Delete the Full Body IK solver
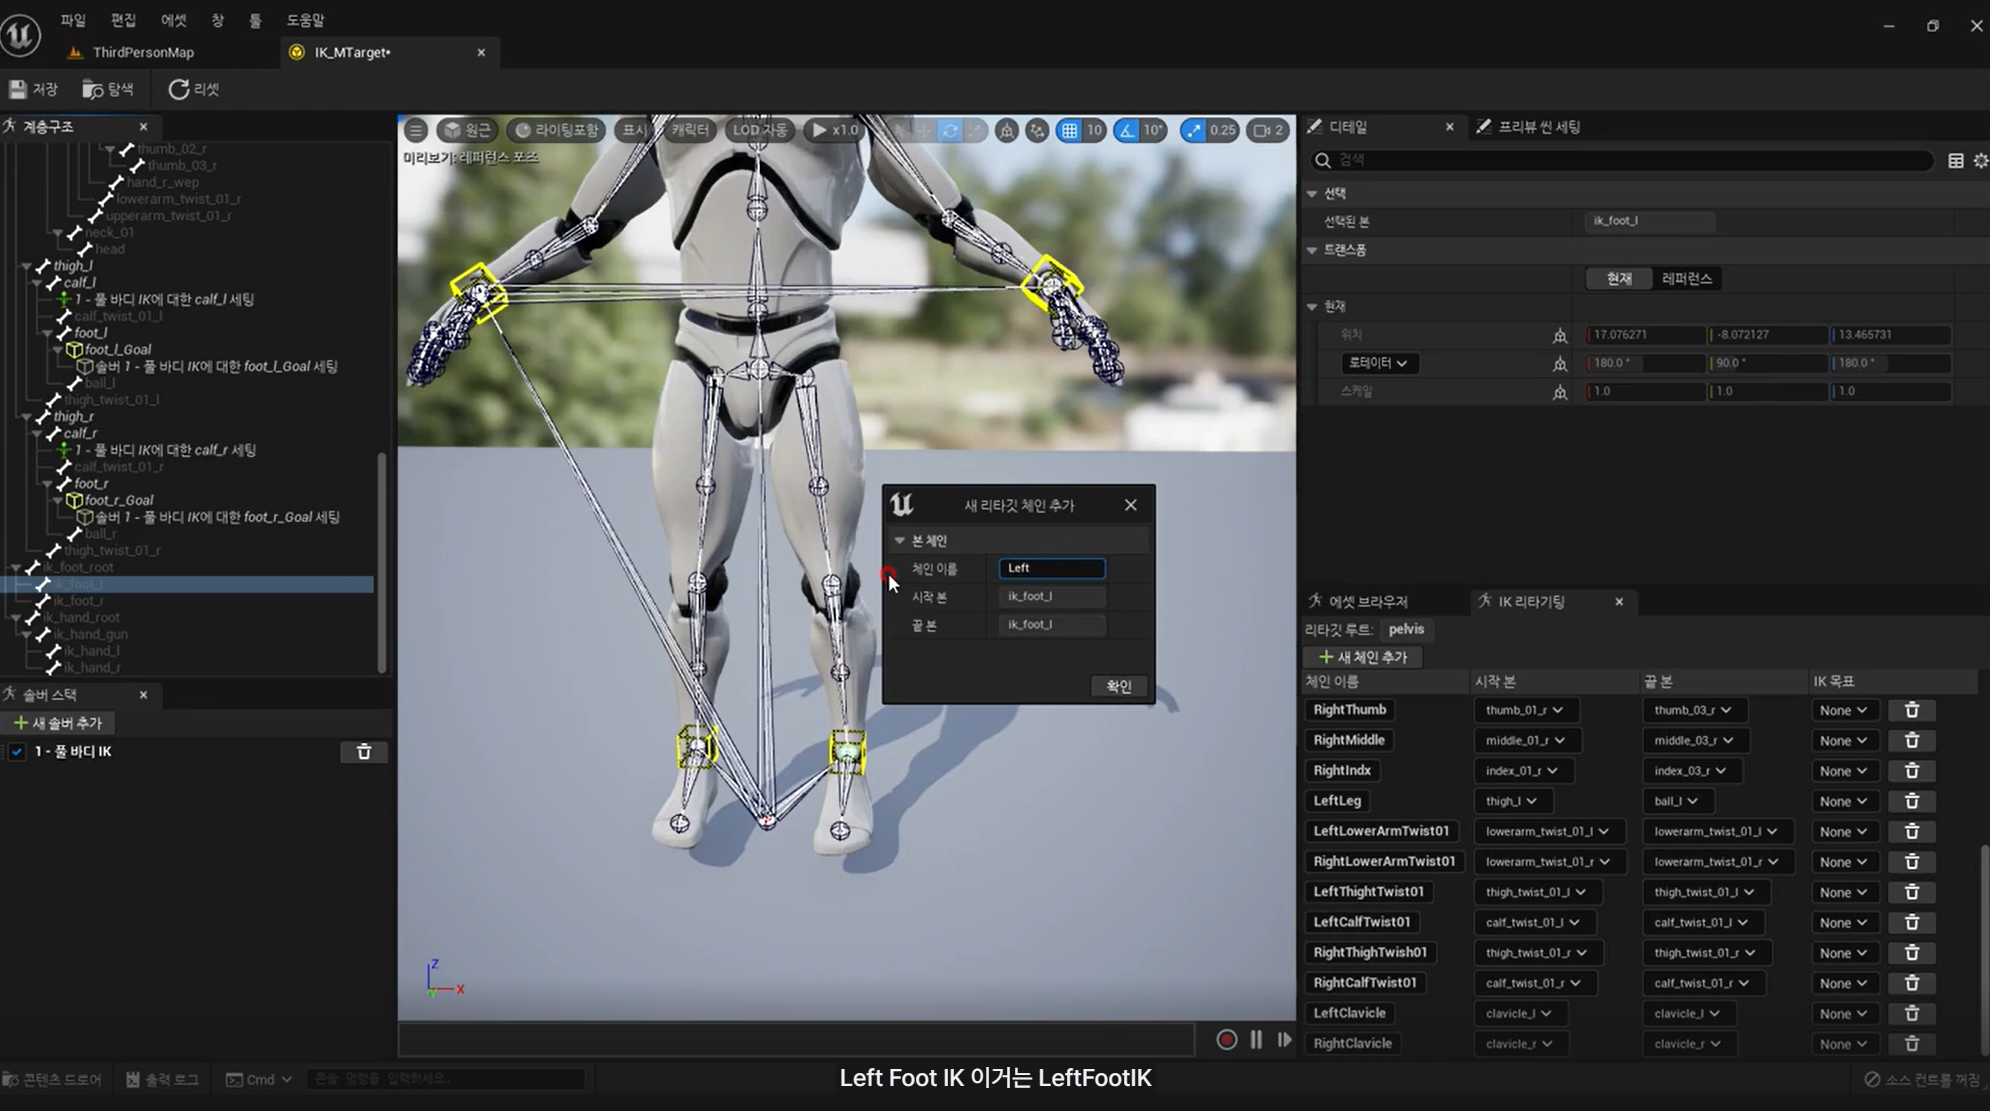1990x1111 pixels. pos(364,752)
